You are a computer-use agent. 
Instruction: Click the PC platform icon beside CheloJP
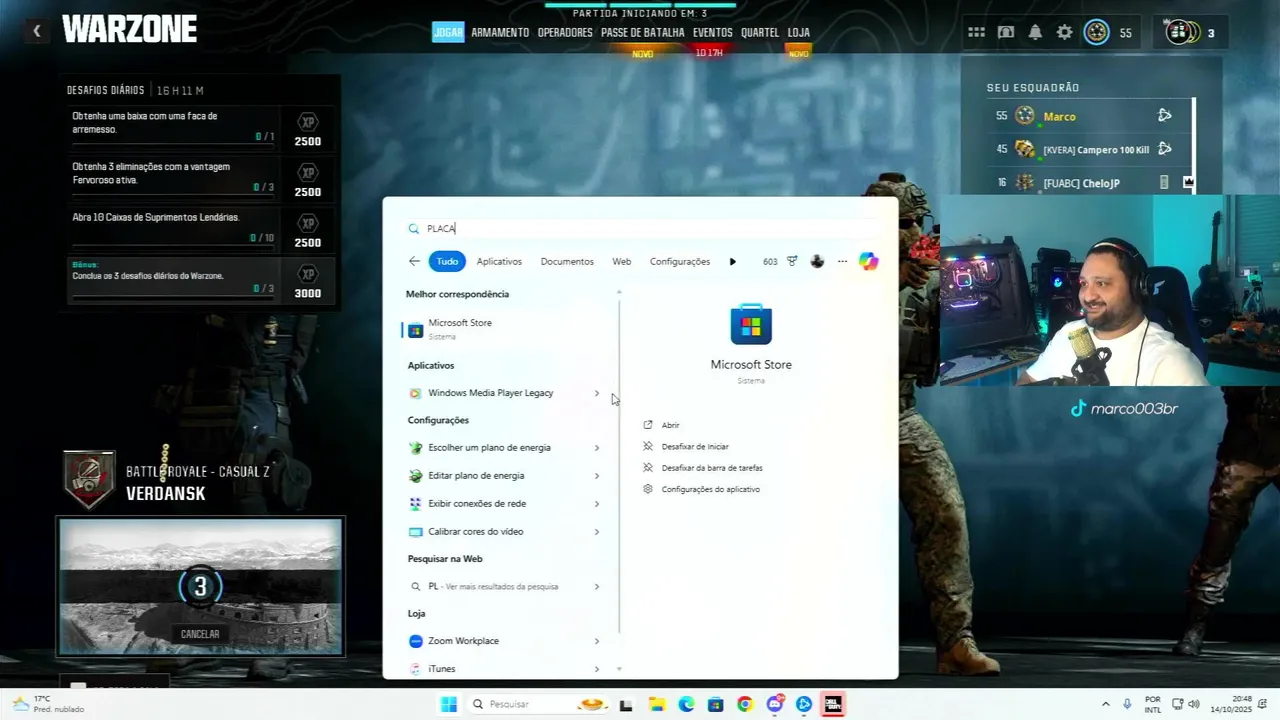point(1164,183)
